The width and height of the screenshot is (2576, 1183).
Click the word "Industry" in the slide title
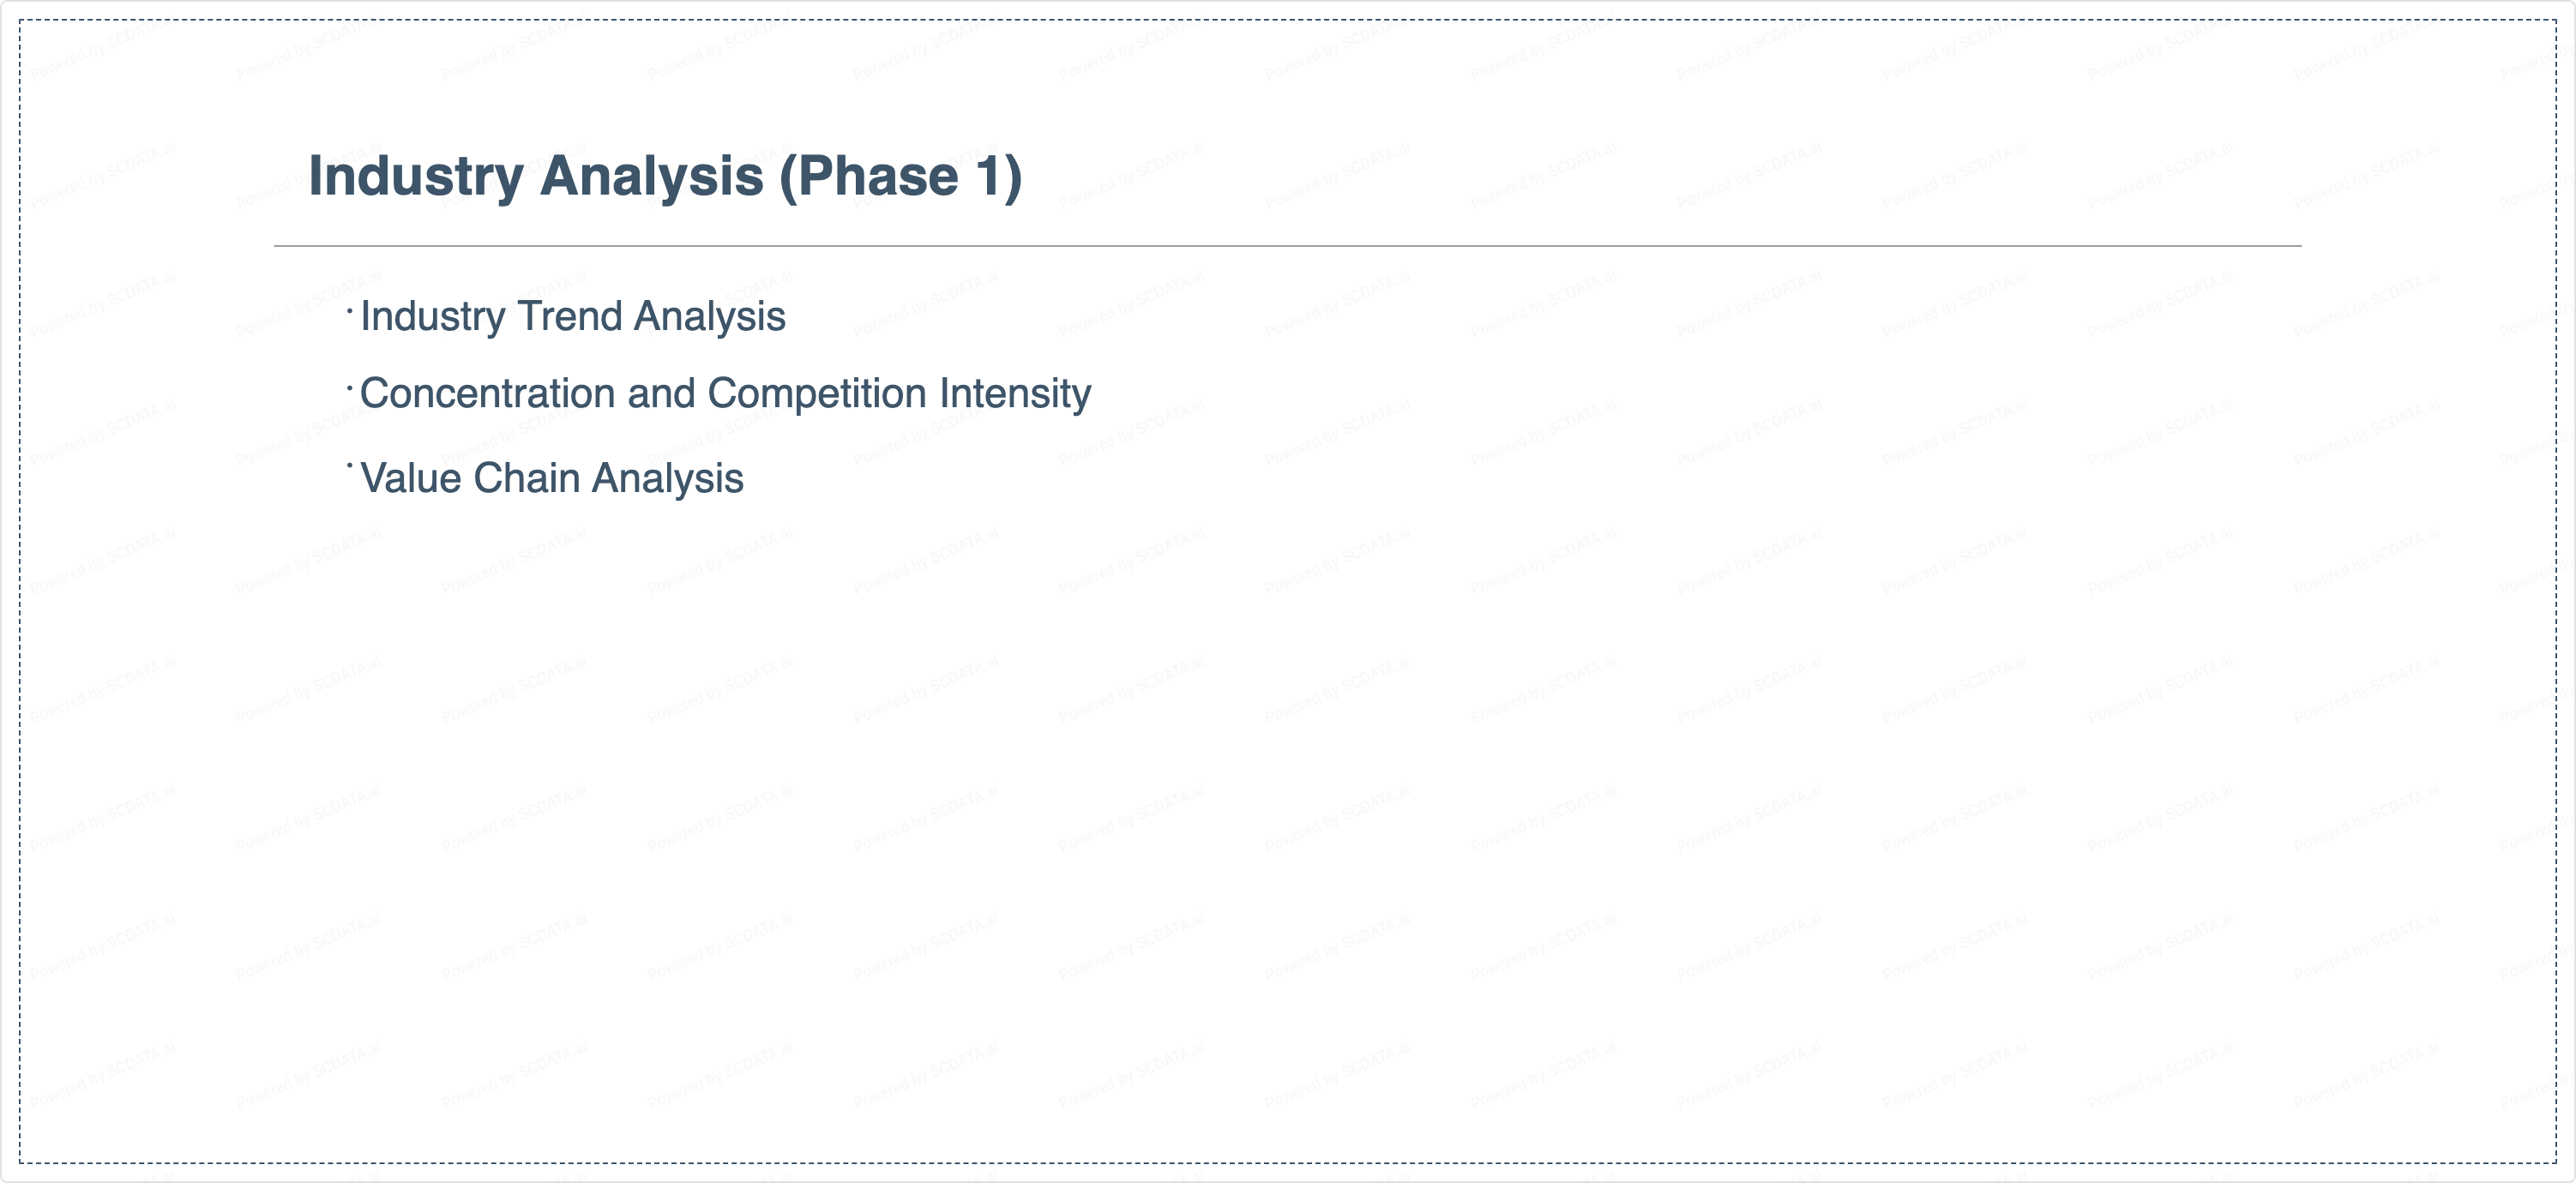point(415,177)
